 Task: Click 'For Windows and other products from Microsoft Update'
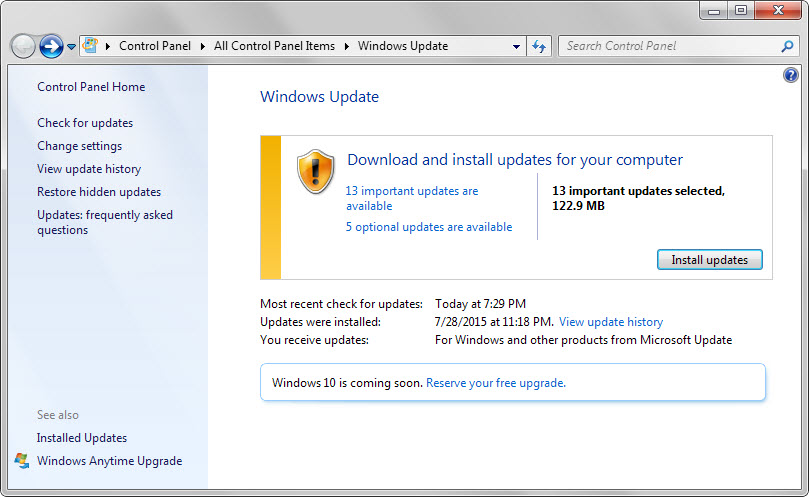(x=584, y=340)
